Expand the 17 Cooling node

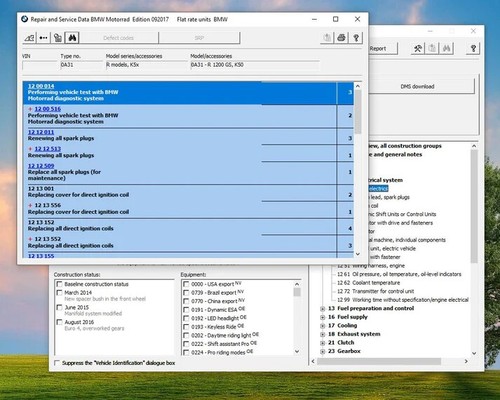point(323,326)
